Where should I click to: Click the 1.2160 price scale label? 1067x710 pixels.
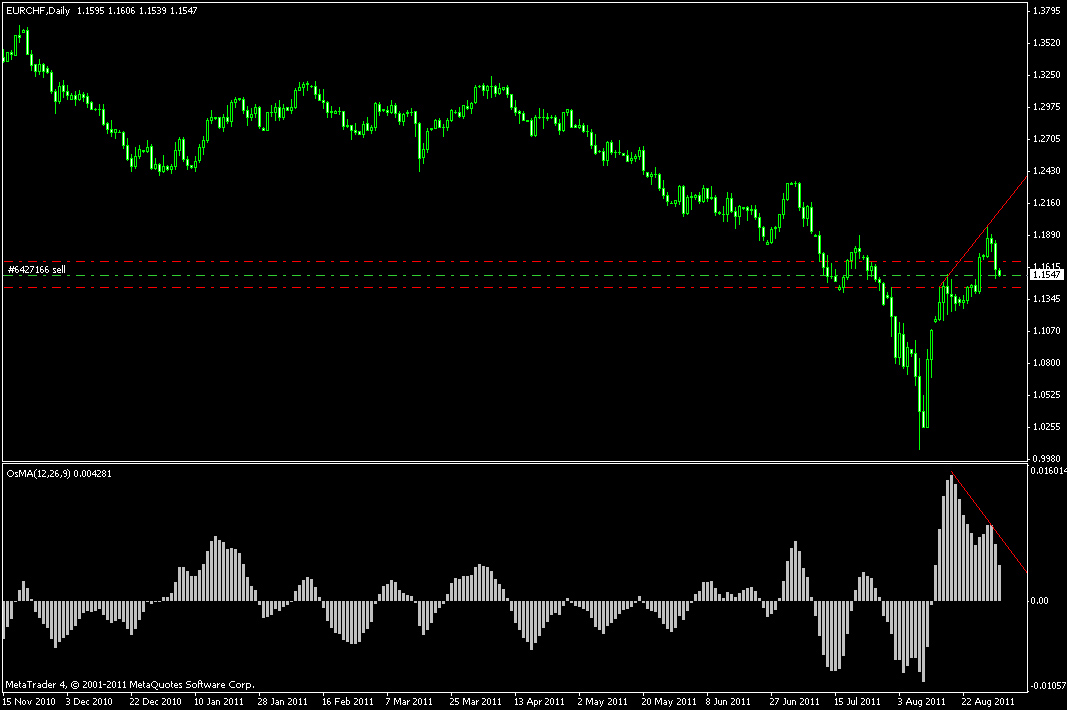pos(1047,202)
